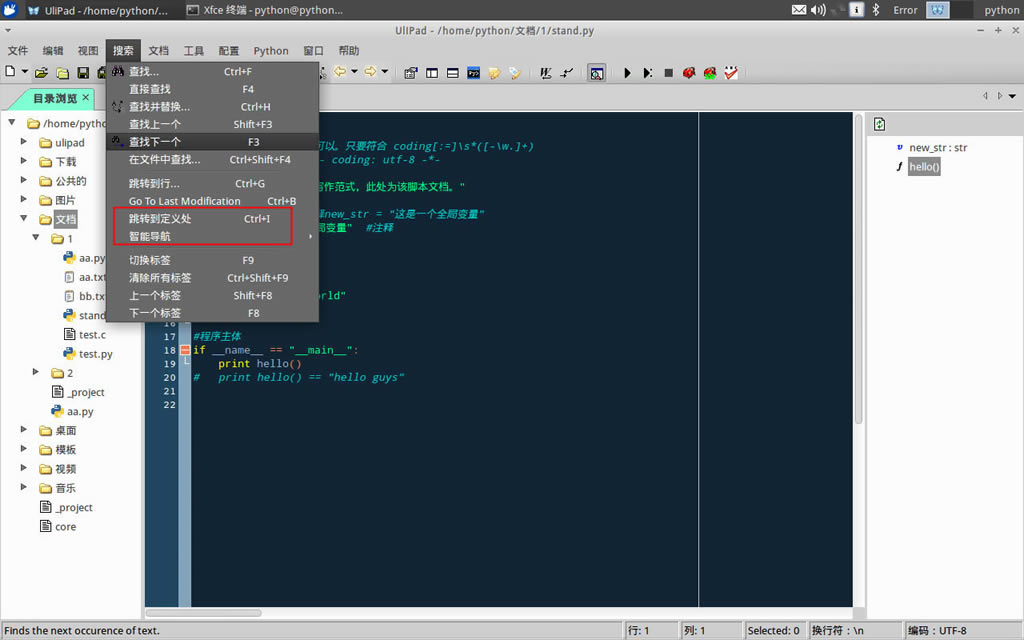Click the Save file floppy icon
The height and width of the screenshot is (640, 1024).
tap(83, 73)
